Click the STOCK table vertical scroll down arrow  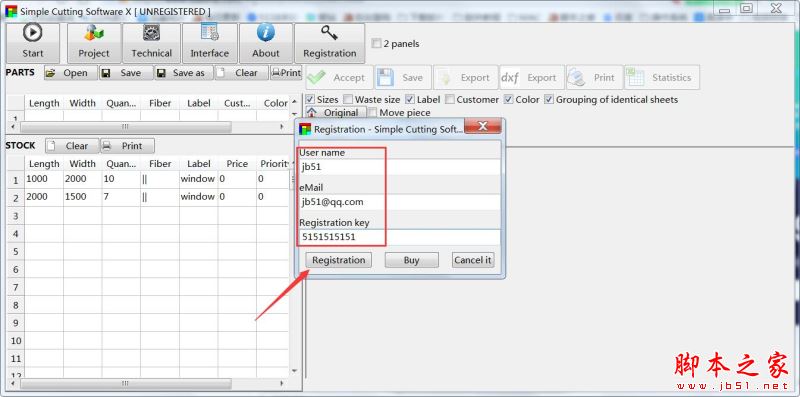point(294,371)
